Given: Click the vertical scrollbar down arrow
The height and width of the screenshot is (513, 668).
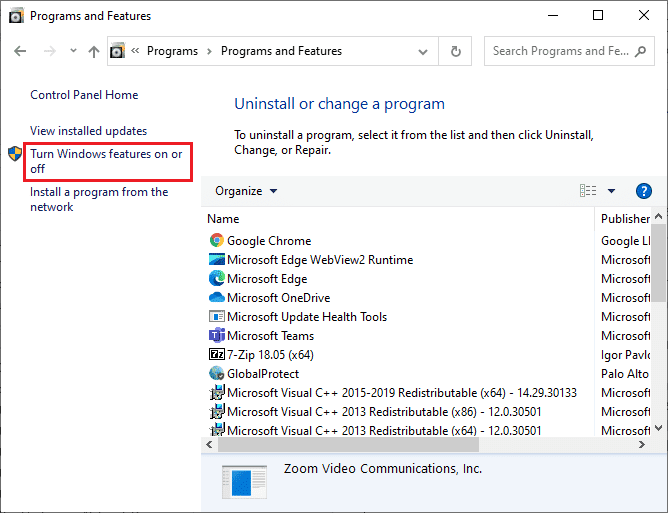Looking at the screenshot, I should click(x=659, y=428).
